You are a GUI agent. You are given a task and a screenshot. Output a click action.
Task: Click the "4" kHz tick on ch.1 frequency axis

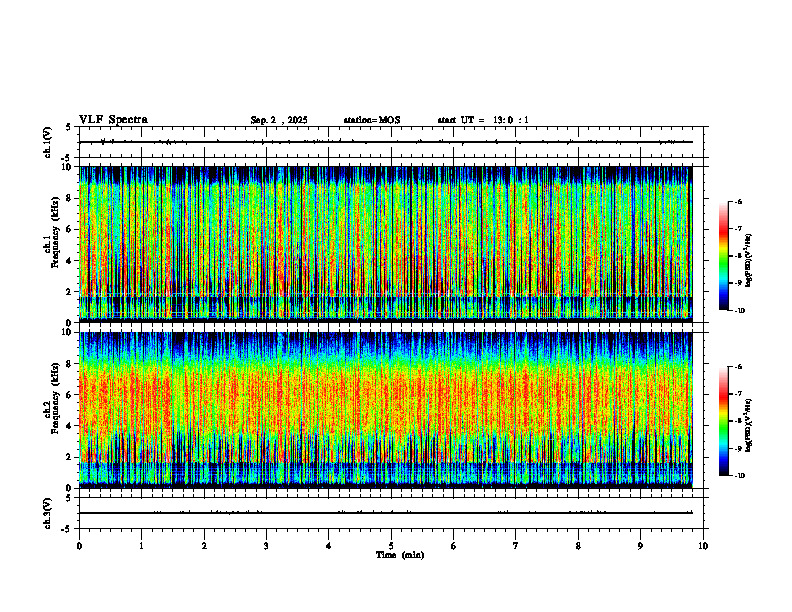tap(70, 261)
